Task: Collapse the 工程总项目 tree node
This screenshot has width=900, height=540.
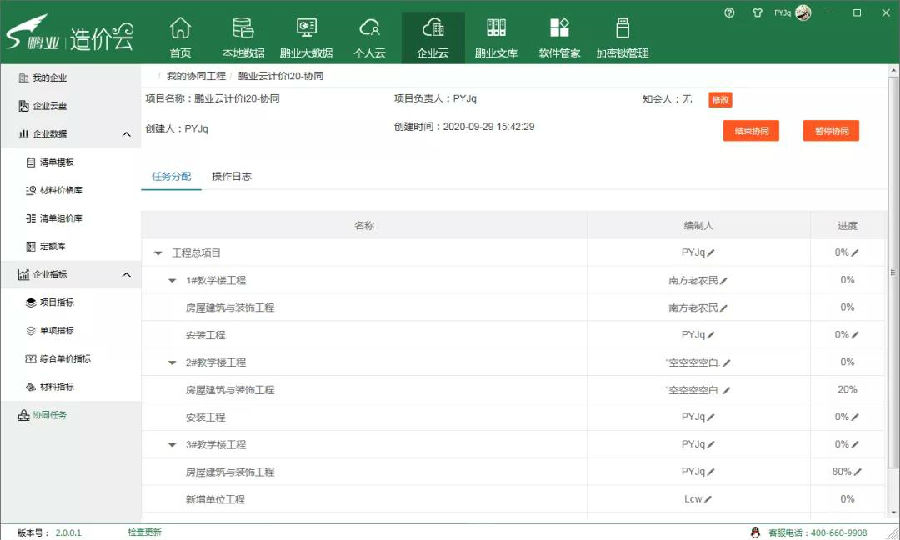Action: (x=158, y=253)
